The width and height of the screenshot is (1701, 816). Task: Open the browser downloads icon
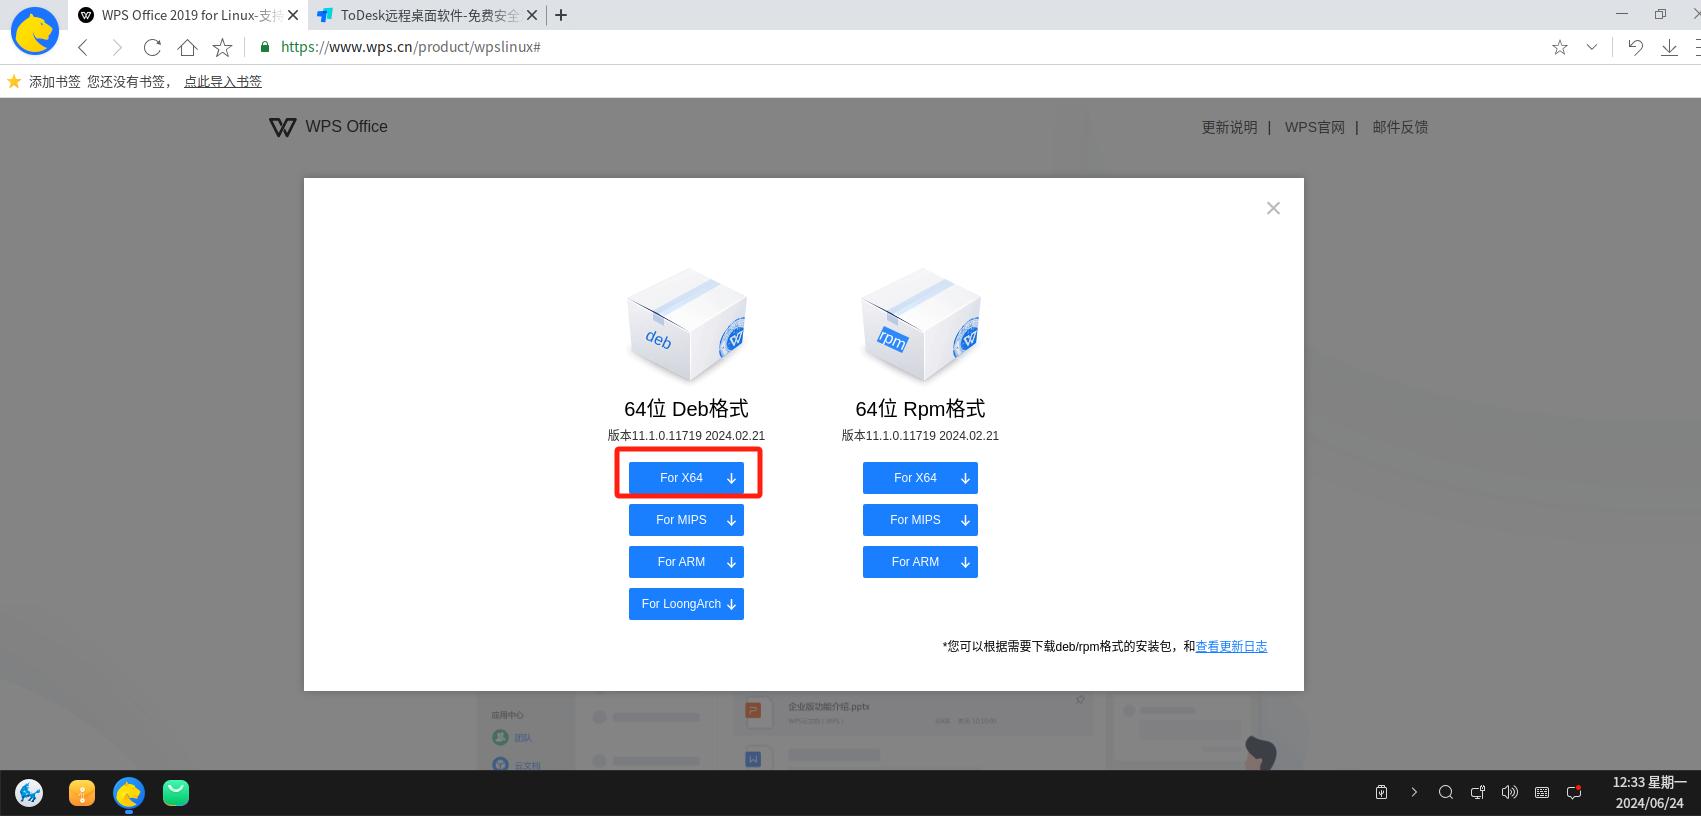click(x=1669, y=47)
